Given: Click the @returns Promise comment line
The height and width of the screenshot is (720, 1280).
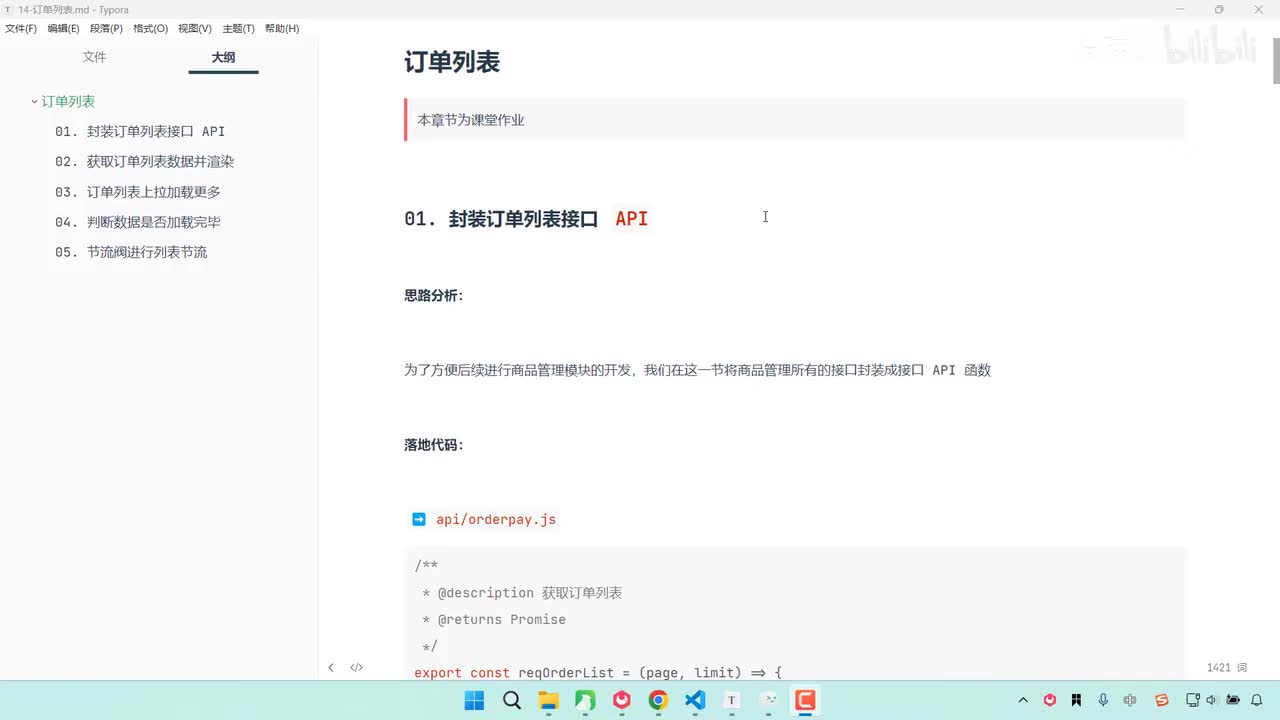Looking at the screenshot, I should (x=494, y=619).
